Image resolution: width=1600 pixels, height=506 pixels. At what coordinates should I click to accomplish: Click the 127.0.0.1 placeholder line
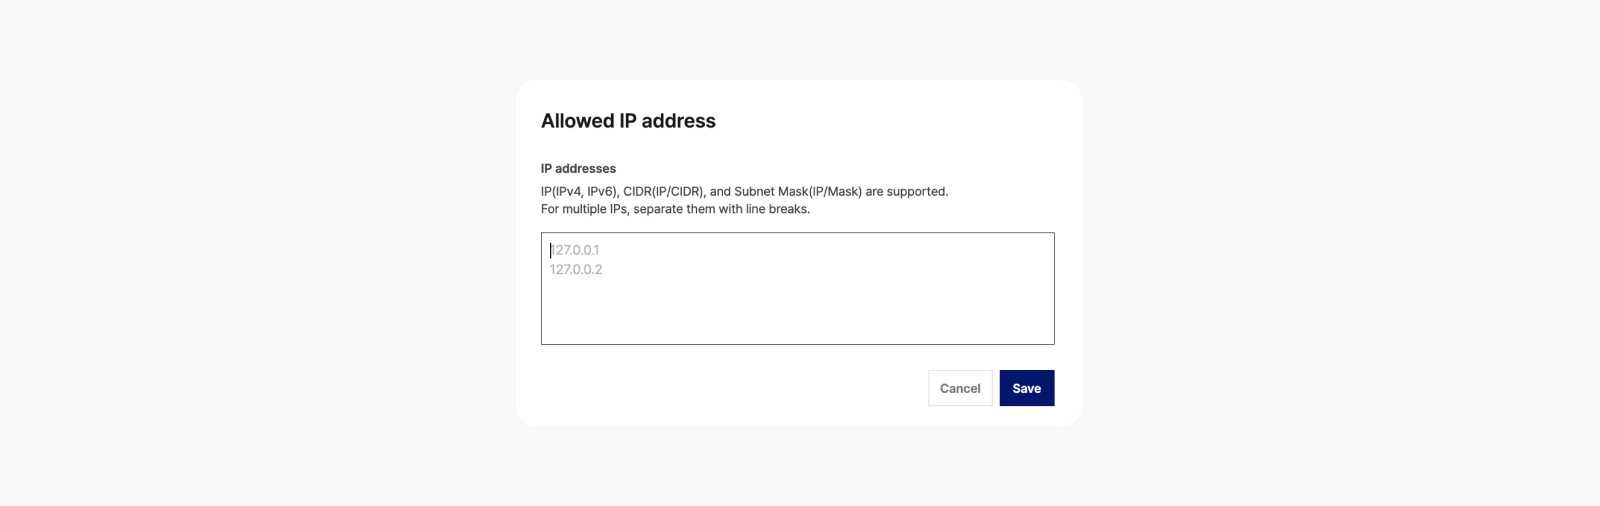(x=576, y=250)
